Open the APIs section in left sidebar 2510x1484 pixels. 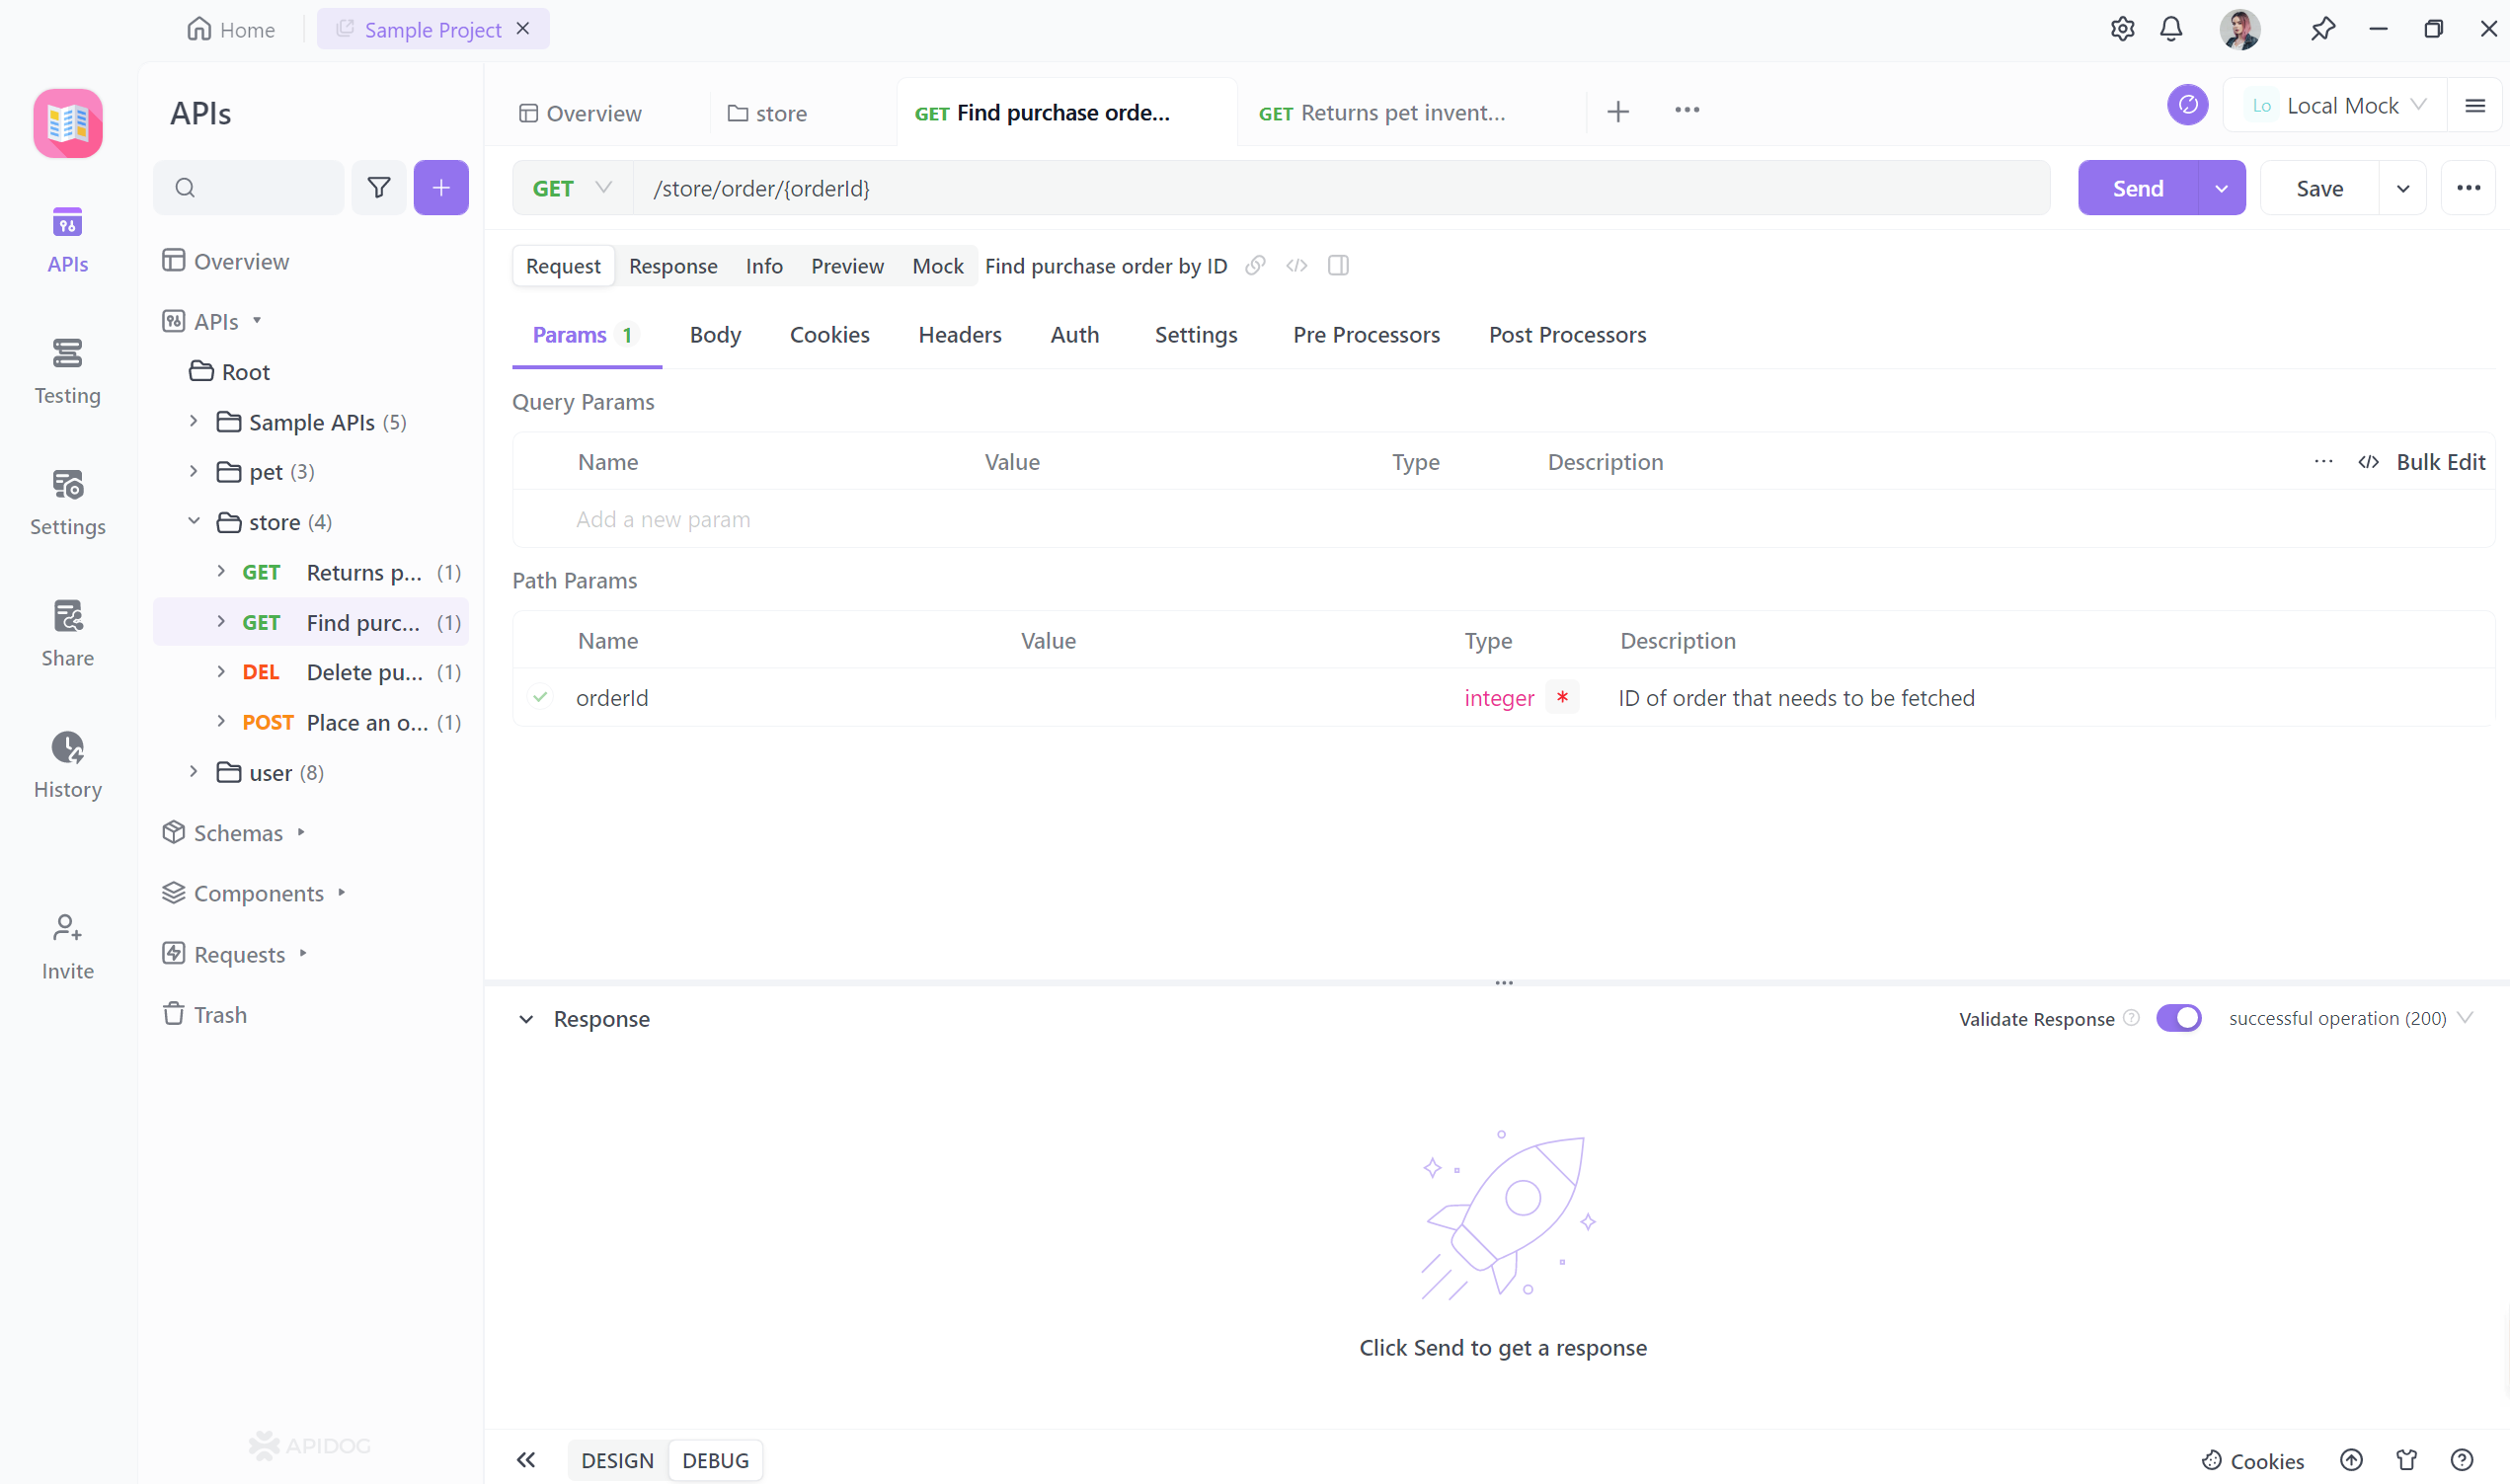[67, 239]
